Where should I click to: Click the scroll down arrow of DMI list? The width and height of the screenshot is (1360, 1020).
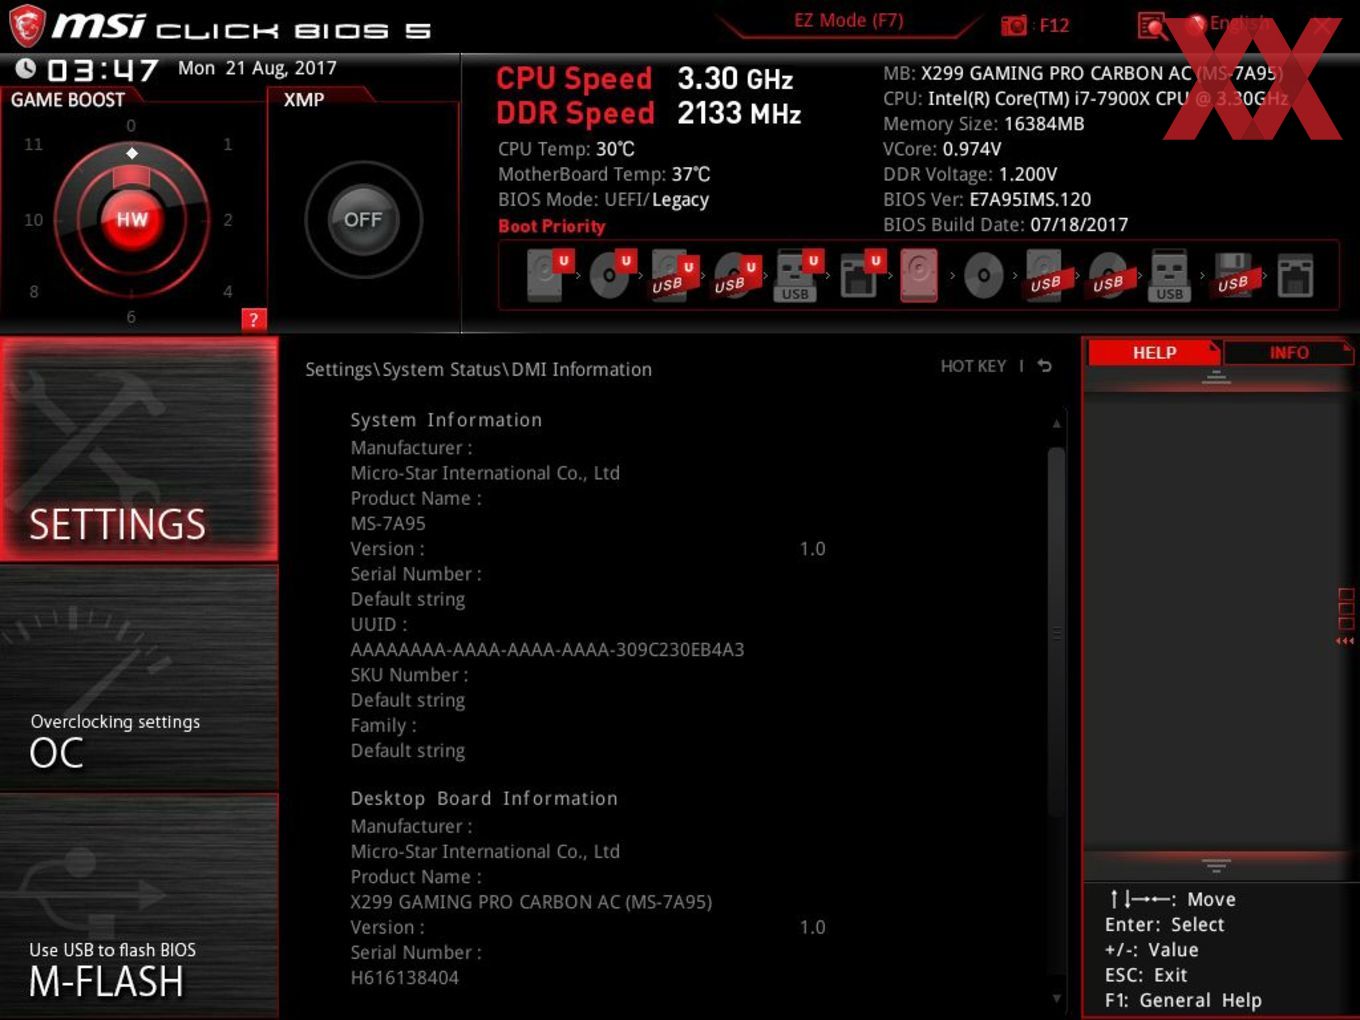tap(1056, 998)
